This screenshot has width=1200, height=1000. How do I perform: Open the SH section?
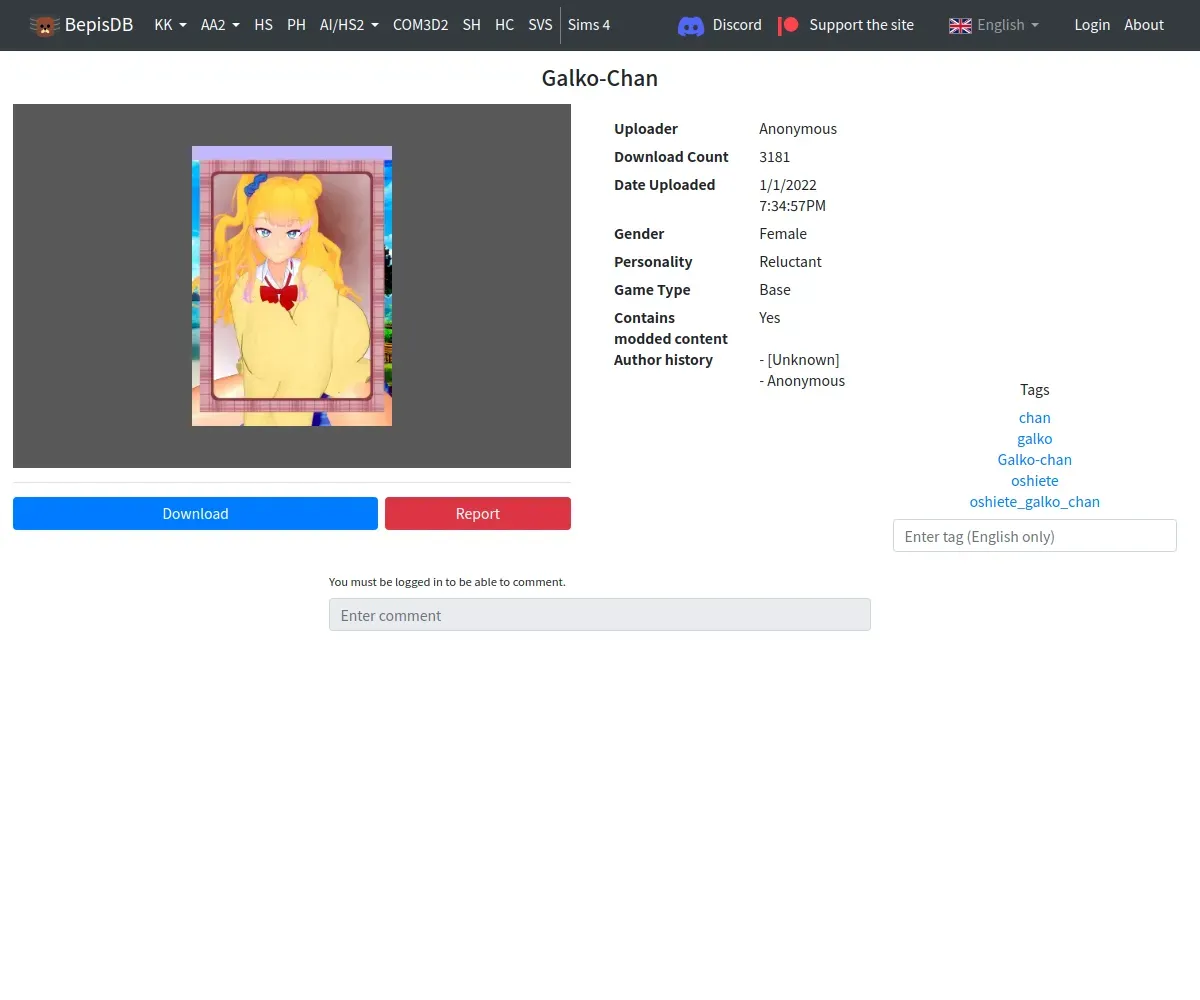point(471,25)
